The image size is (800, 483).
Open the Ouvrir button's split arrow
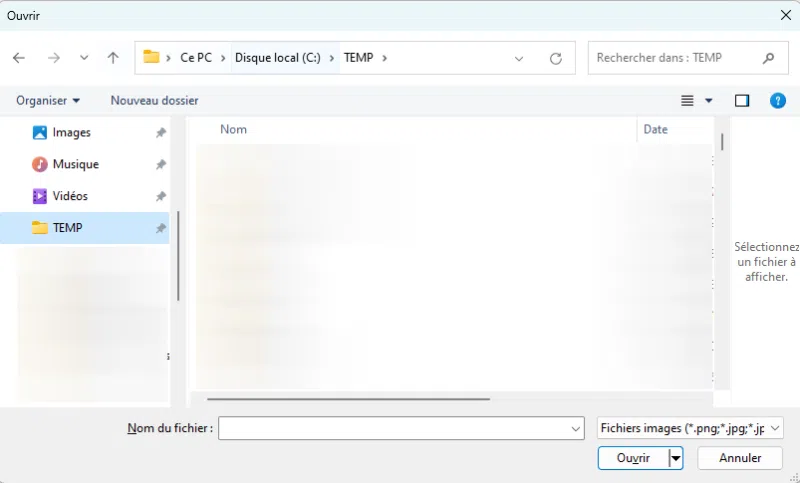pos(676,458)
